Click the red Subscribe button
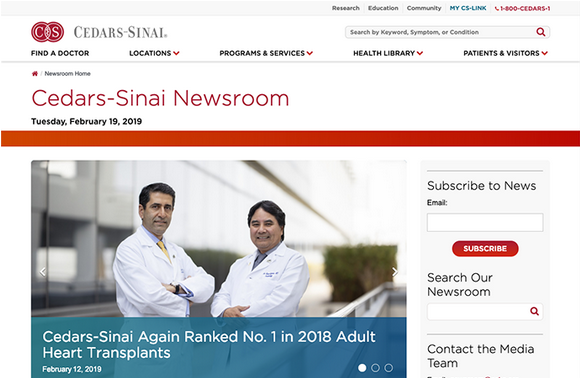Image resolution: width=580 pixels, height=378 pixels. pyautogui.click(x=485, y=249)
